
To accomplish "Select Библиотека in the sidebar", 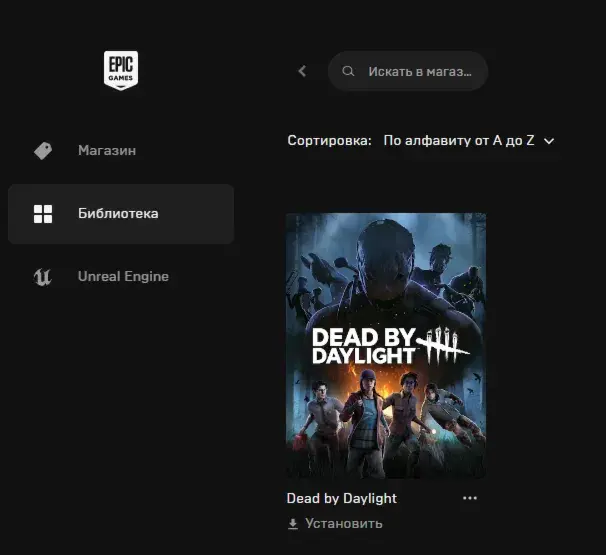I will (x=118, y=213).
